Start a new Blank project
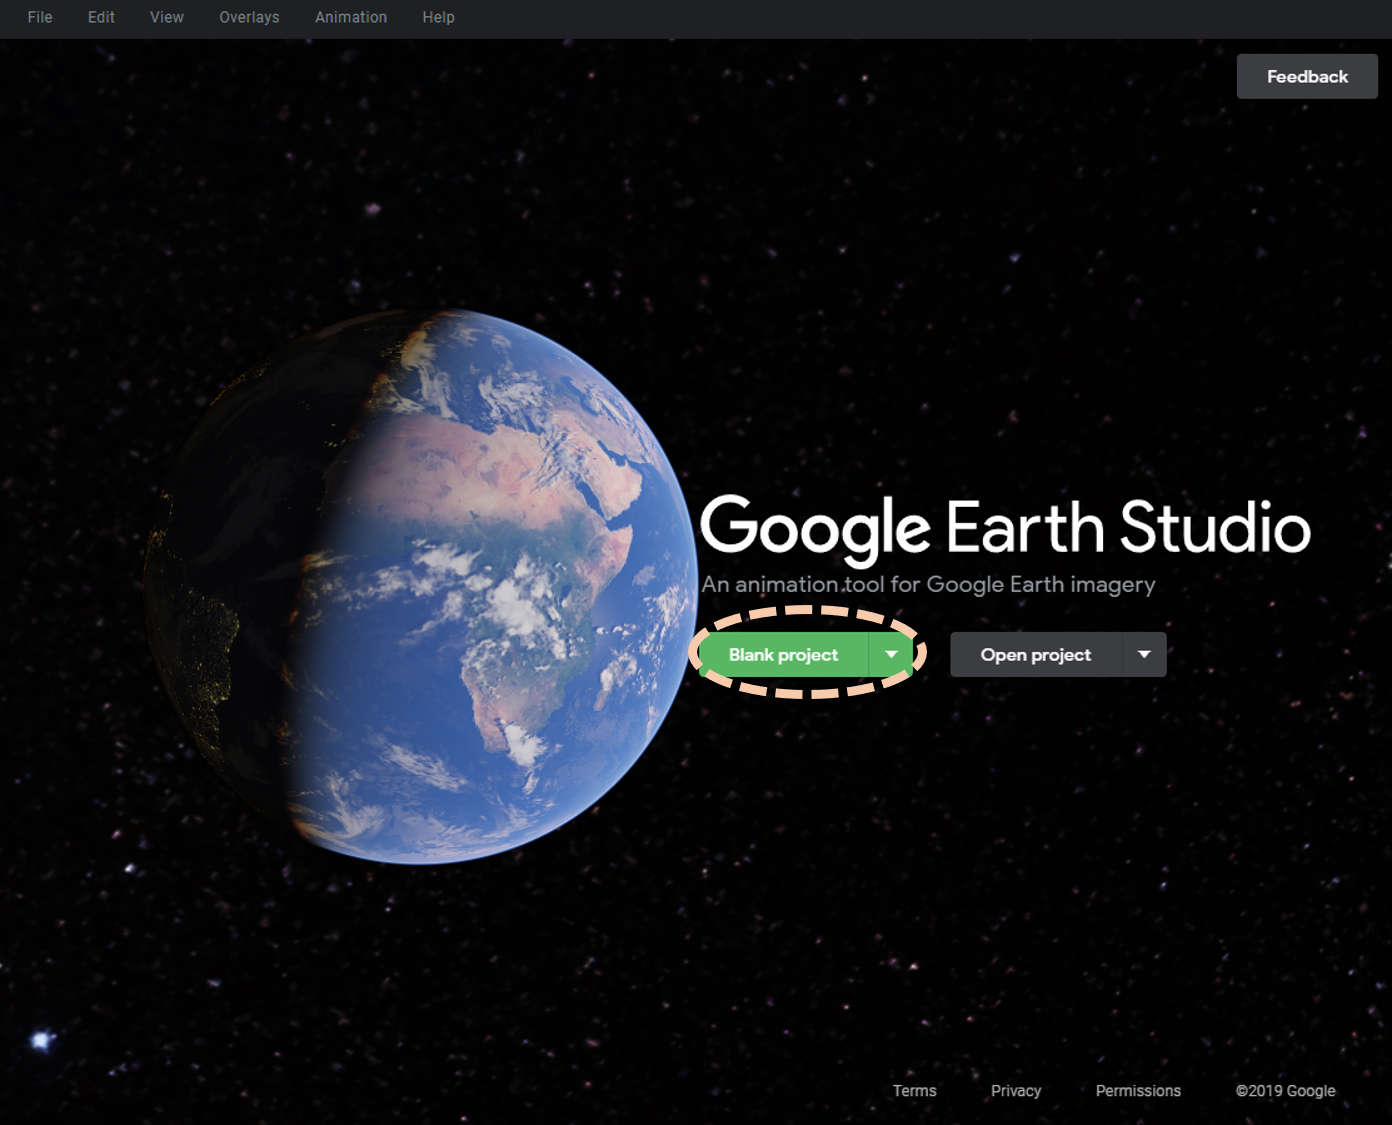Screen dimensions: 1392x1125 (x=783, y=655)
